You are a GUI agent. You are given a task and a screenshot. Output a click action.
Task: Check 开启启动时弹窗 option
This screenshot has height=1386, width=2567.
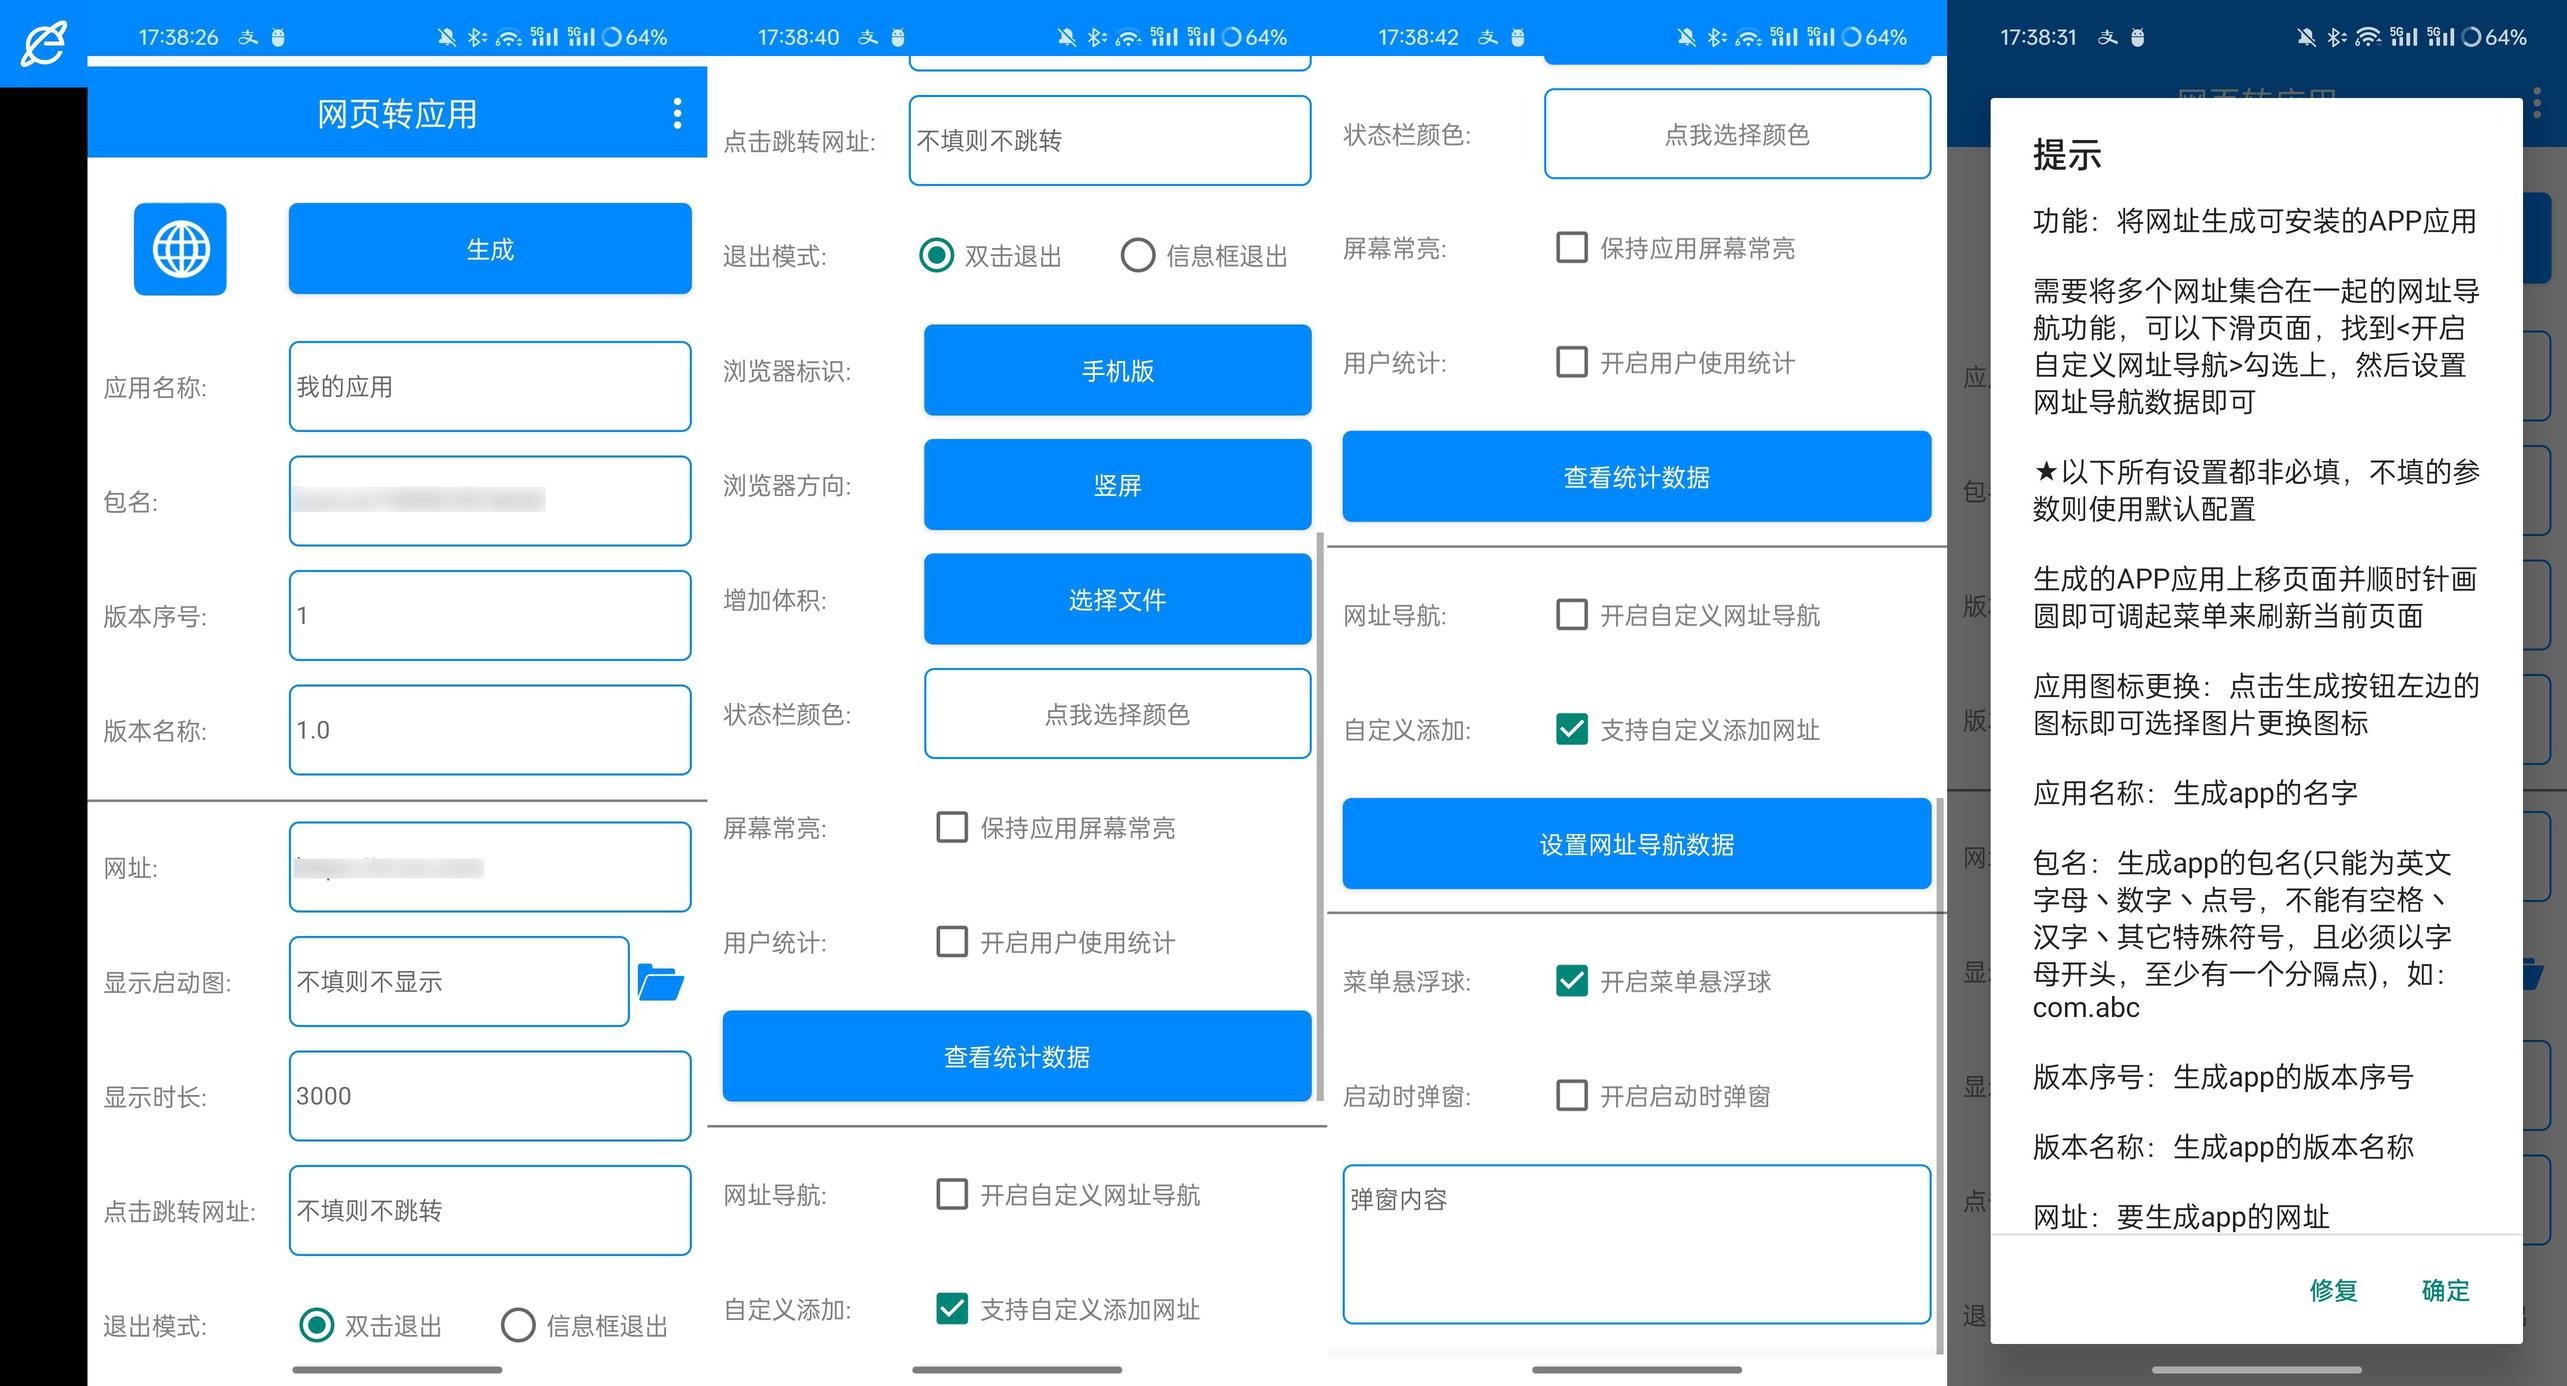(x=1572, y=1096)
